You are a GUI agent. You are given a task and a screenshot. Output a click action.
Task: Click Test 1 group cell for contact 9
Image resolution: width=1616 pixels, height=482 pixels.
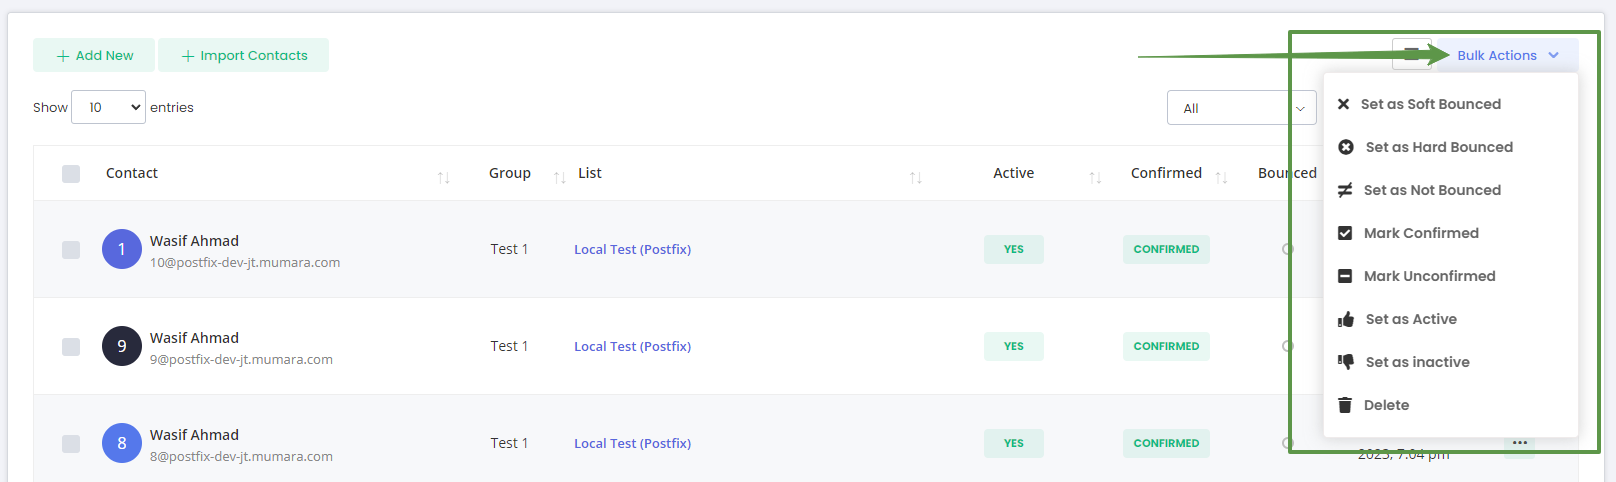pyautogui.click(x=509, y=346)
